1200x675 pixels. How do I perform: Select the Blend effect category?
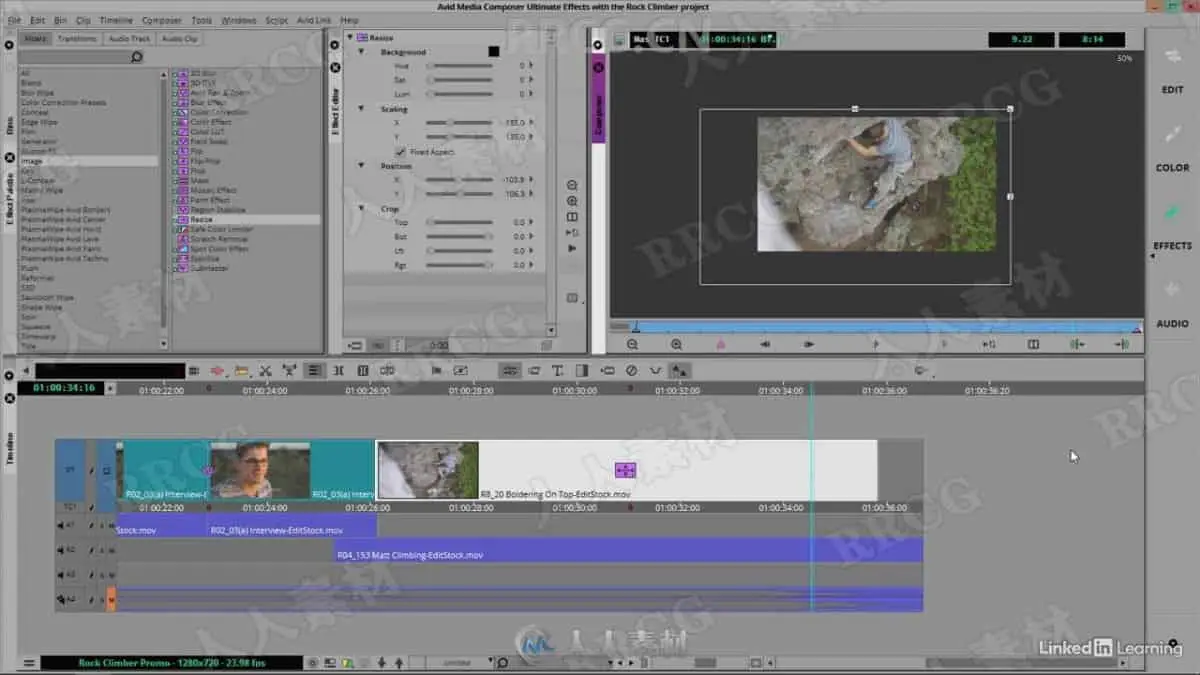click(x=32, y=83)
